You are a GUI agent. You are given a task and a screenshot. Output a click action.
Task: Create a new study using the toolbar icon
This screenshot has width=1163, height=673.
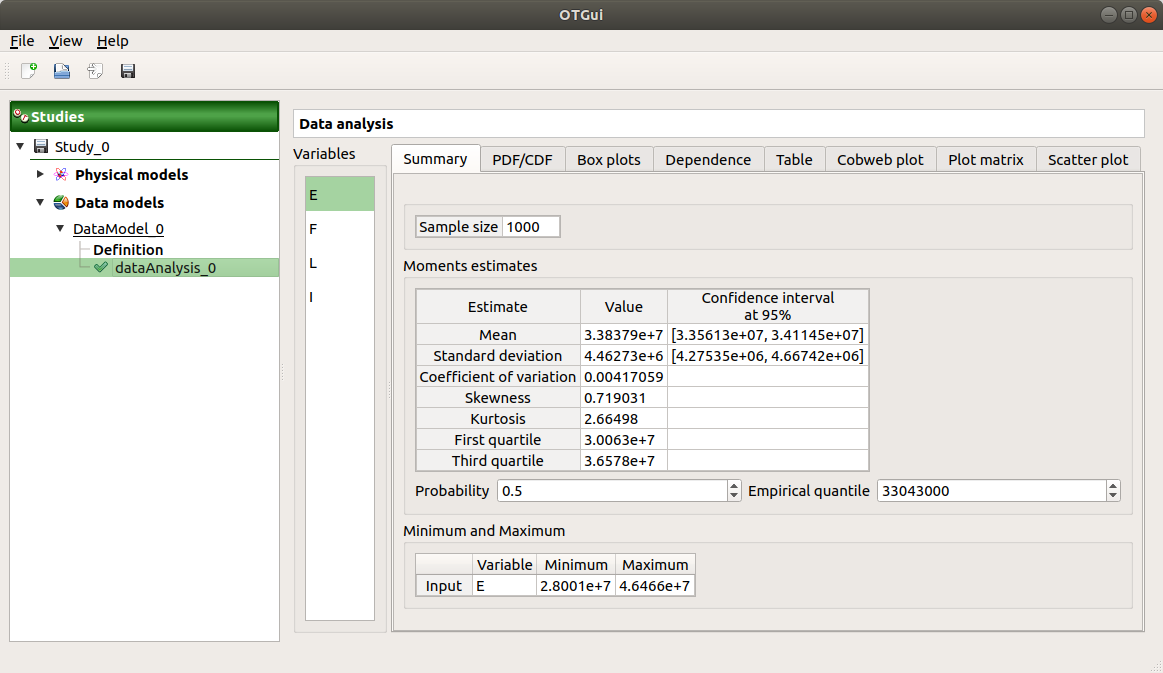27,70
